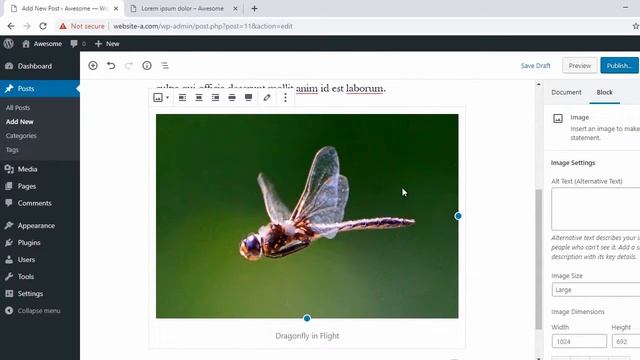Click the Image block icon in sidebar
This screenshot has width=640, height=360.
click(558, 118)
